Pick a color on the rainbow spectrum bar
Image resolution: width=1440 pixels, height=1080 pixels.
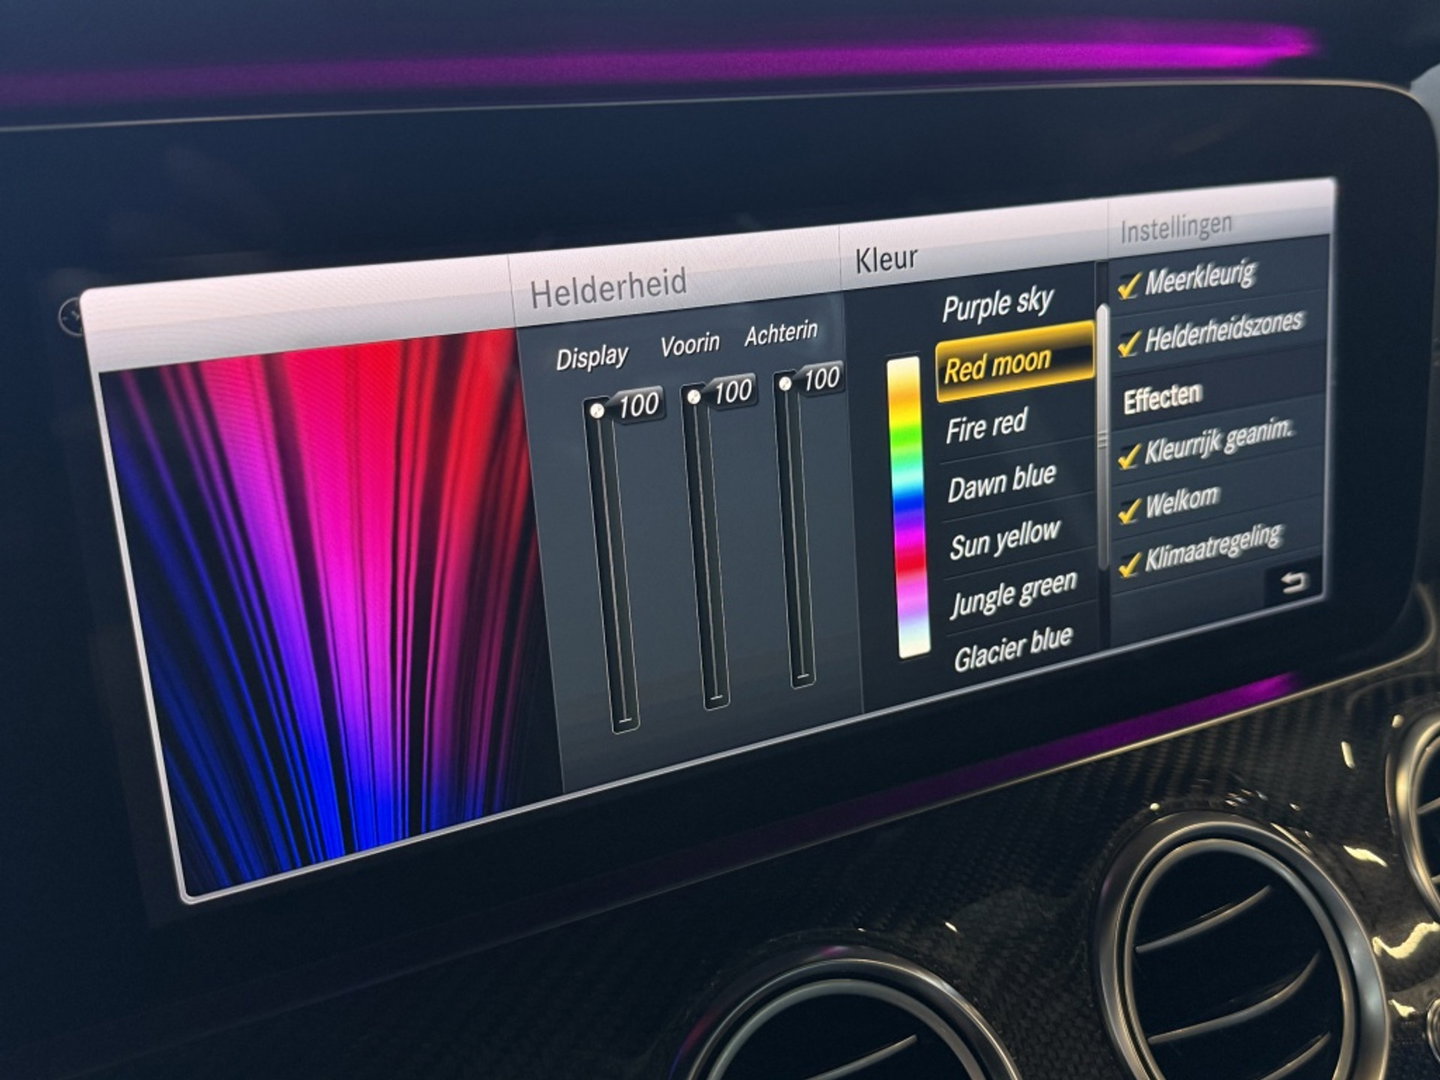pyautogui.click(x=908, y=507)
